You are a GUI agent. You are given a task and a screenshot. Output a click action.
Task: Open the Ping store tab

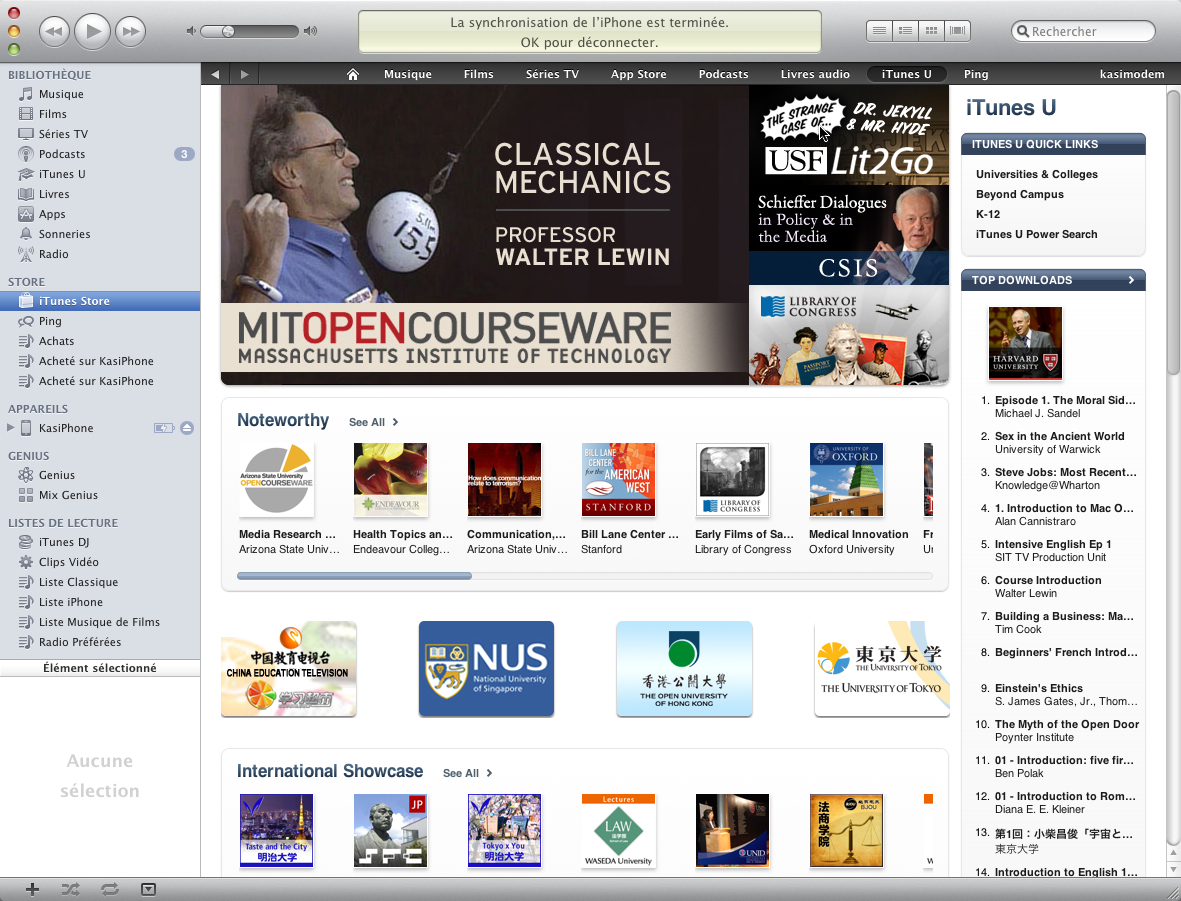(975, 74)
